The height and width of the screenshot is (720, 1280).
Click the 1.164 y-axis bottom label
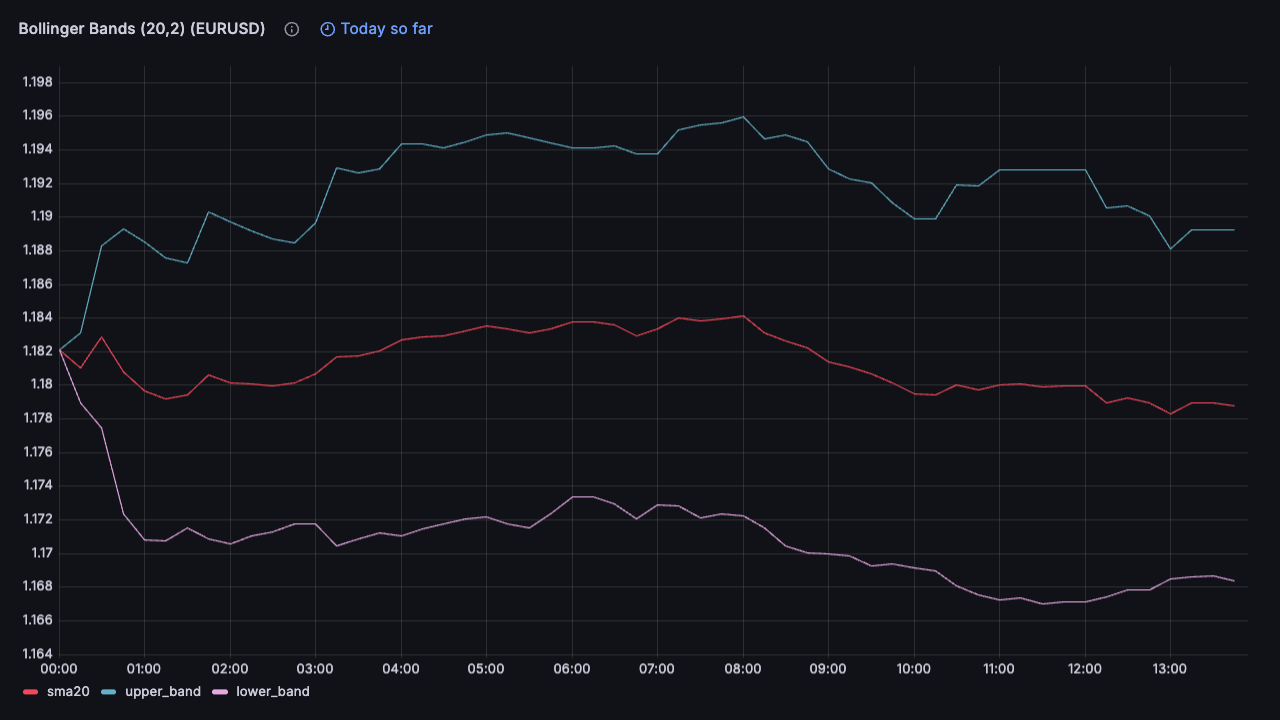point(37,654)
